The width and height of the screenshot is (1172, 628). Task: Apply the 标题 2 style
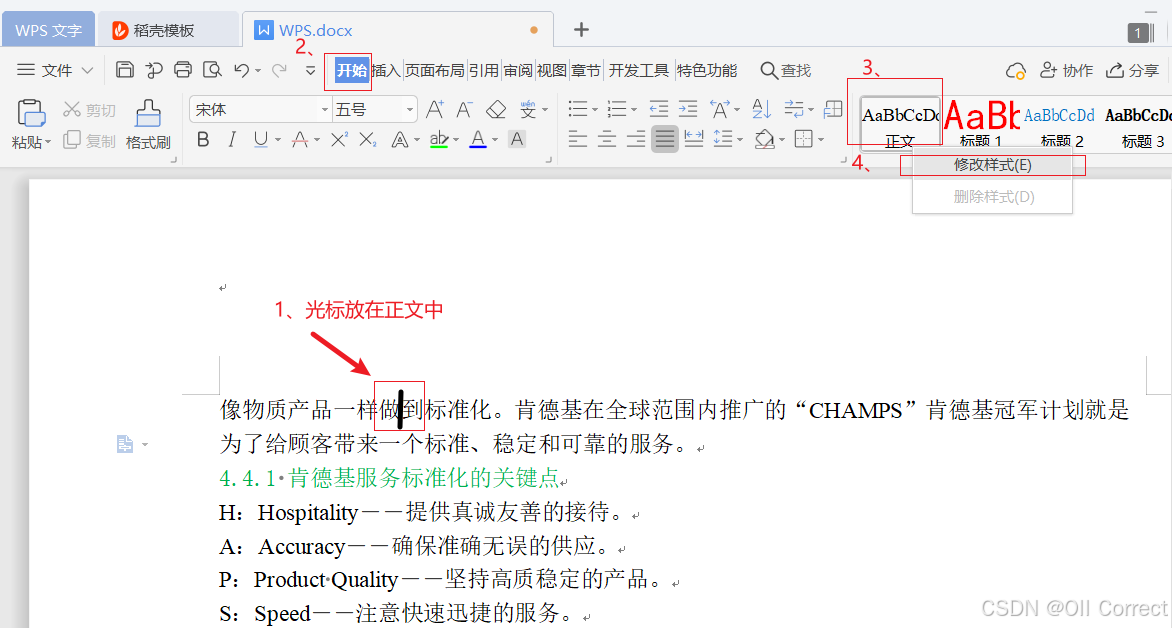coord(1061,123)
